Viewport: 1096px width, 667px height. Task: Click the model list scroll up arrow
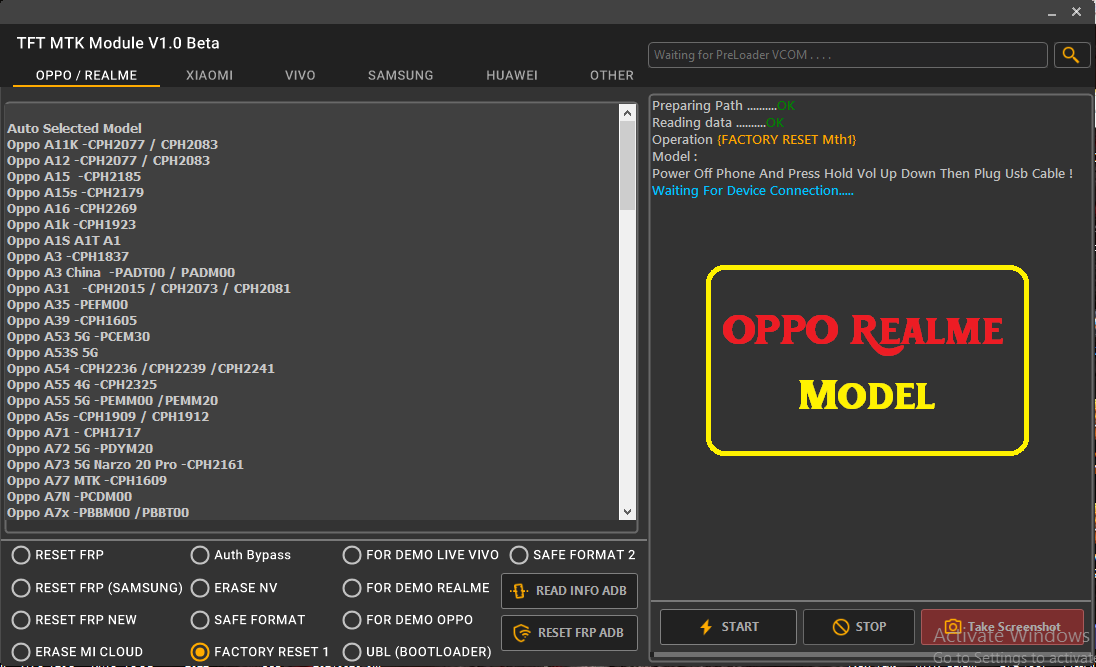pyautogui.click(x=627, y=113)
